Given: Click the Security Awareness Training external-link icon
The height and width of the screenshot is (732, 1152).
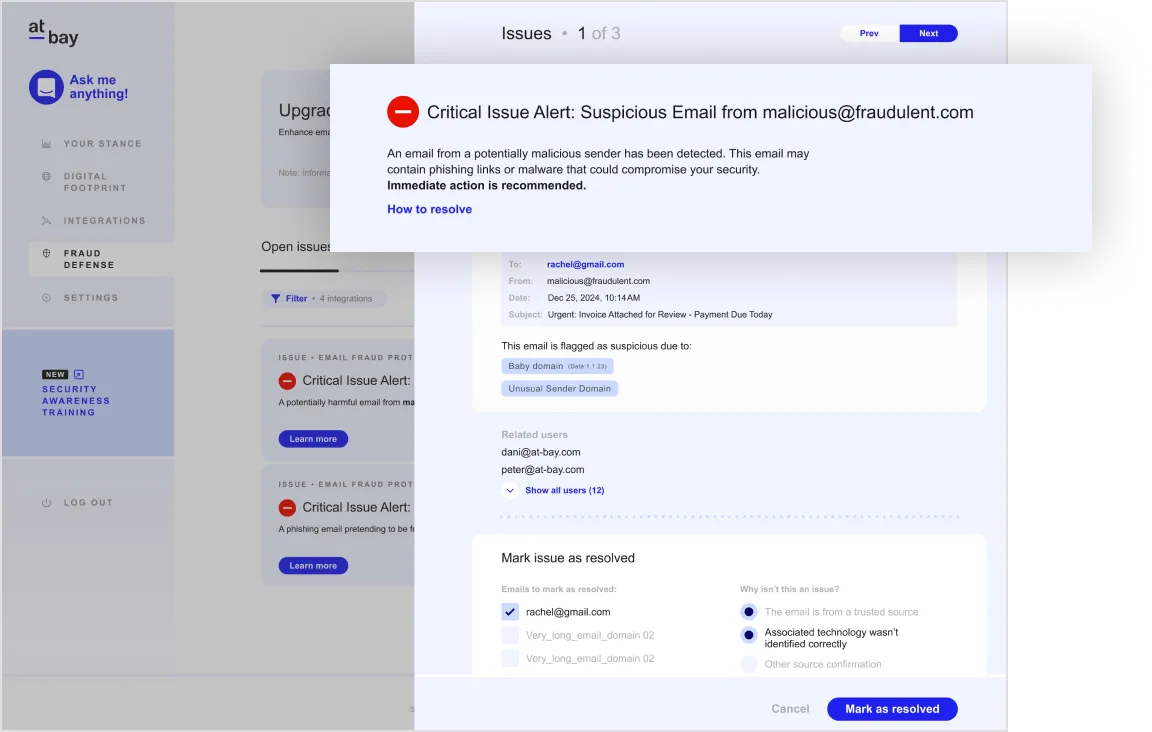Looking at the screenshot, I should point(79,375).
